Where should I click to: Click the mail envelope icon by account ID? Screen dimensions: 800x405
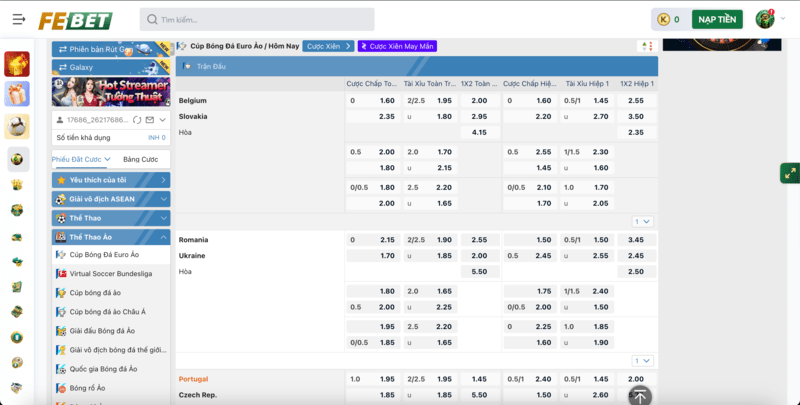[x=149, y=120]
